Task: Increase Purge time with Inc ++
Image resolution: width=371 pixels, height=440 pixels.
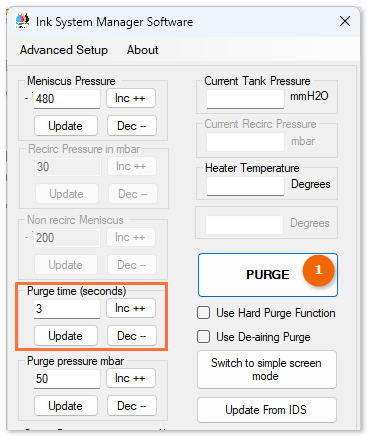Action: (x=131, y=308)
